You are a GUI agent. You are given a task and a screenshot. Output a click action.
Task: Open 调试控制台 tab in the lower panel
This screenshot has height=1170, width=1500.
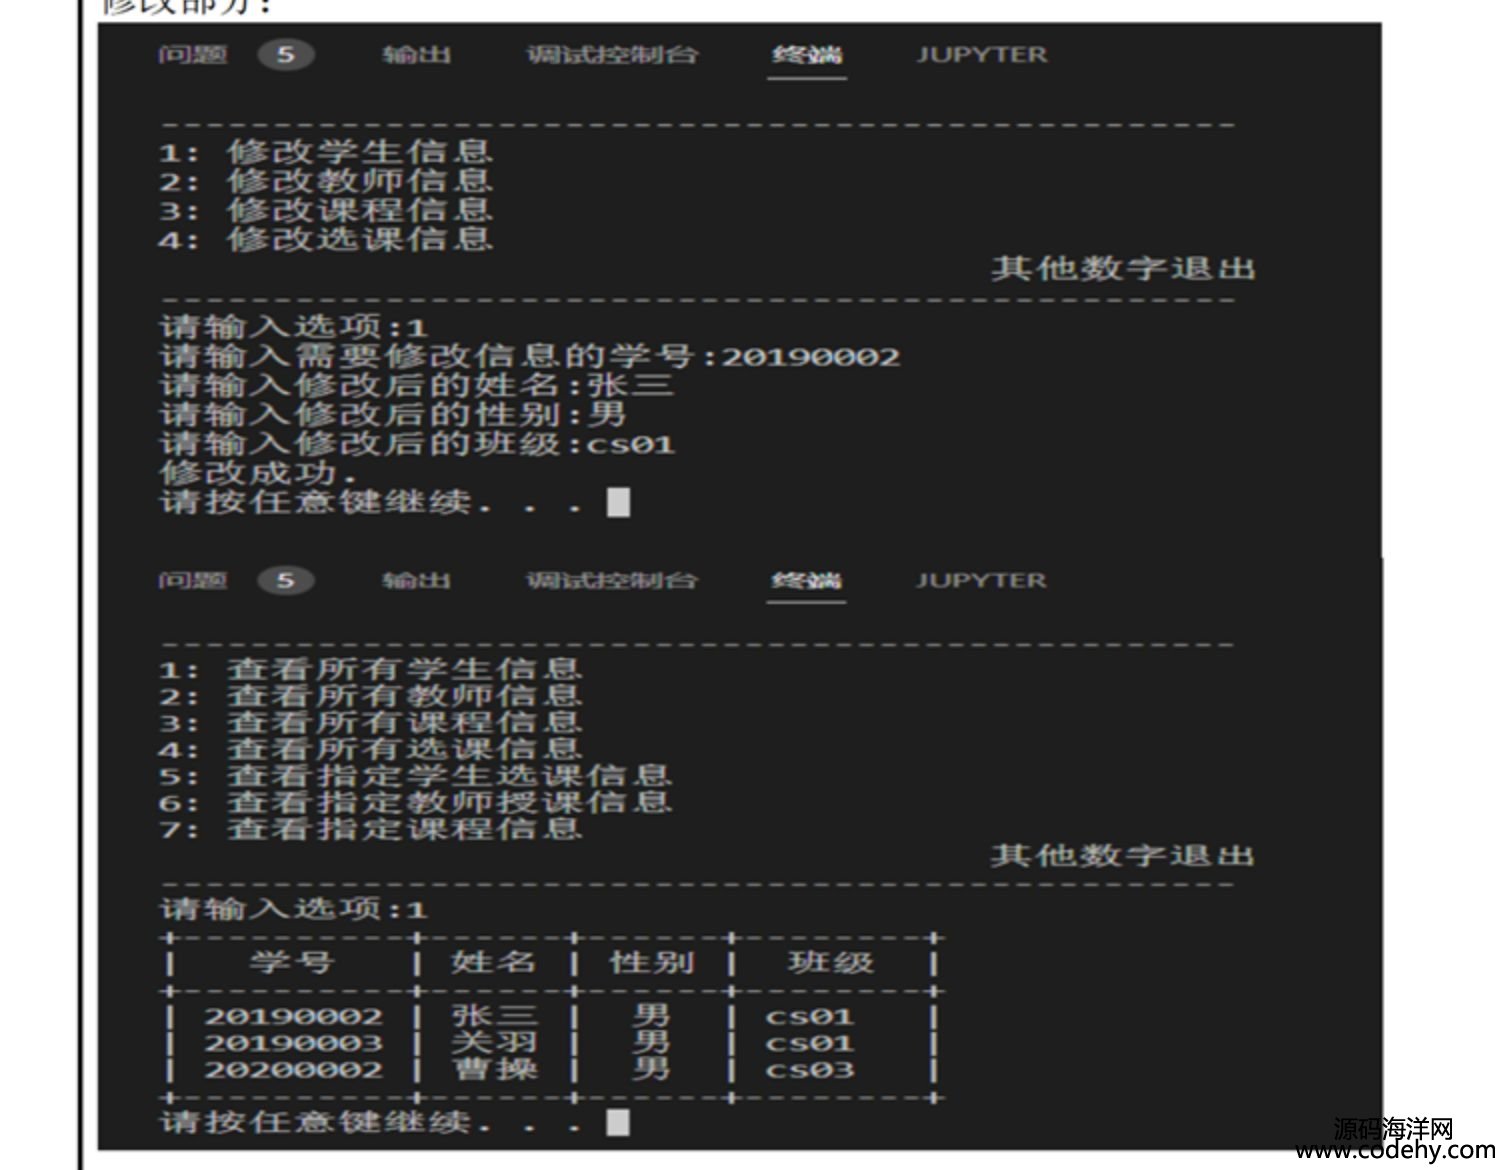611,580
